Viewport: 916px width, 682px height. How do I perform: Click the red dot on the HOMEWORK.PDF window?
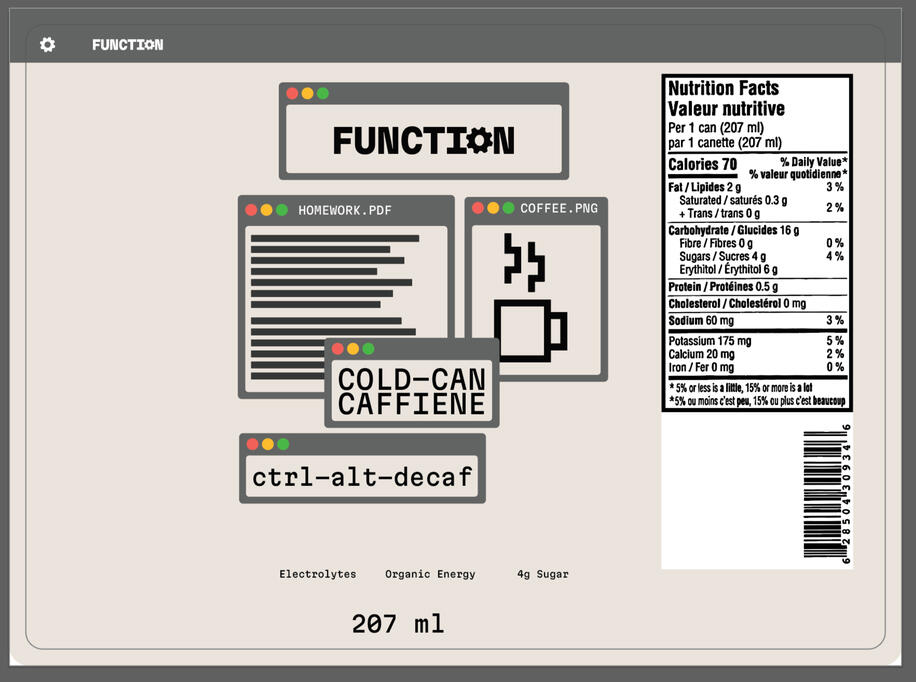(251, 210)
